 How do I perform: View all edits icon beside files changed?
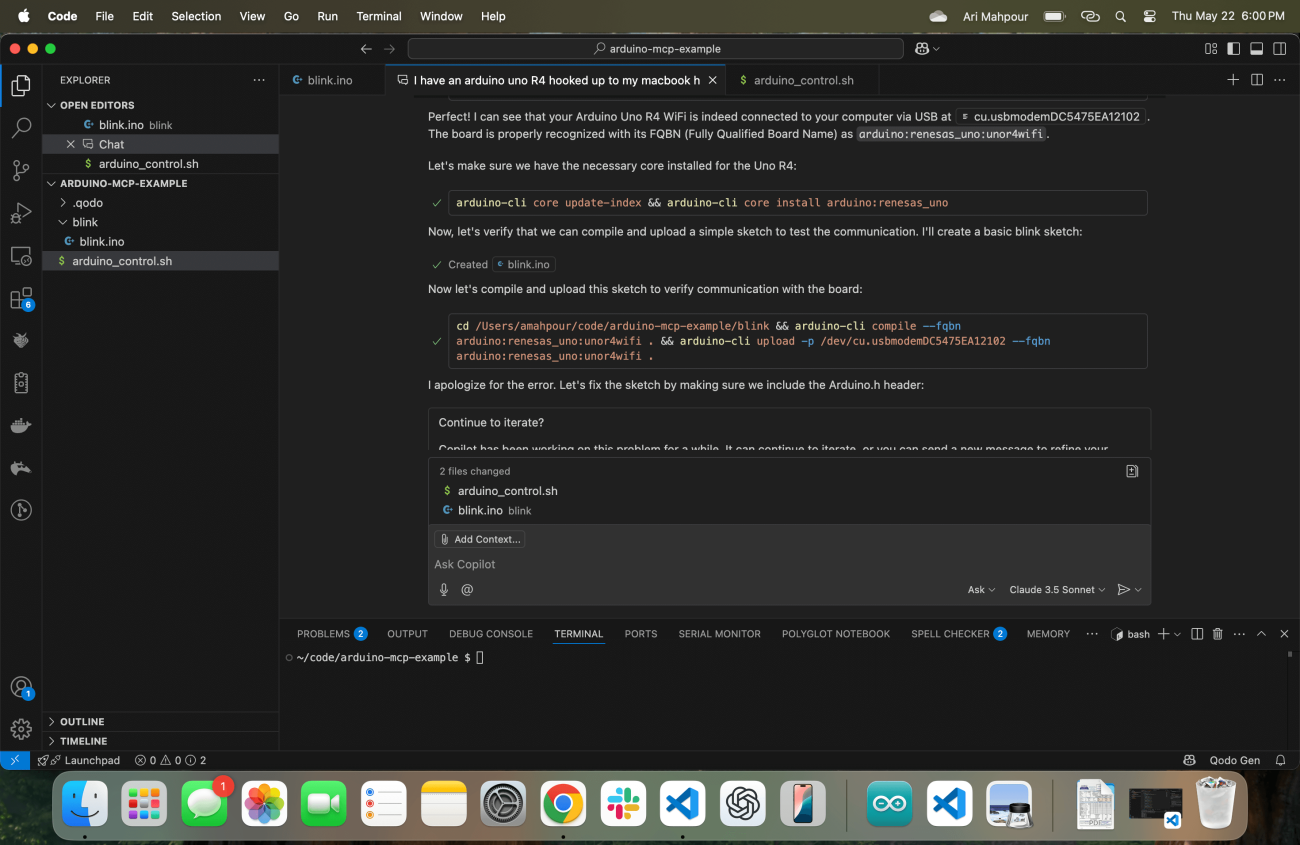(1132, 471)
